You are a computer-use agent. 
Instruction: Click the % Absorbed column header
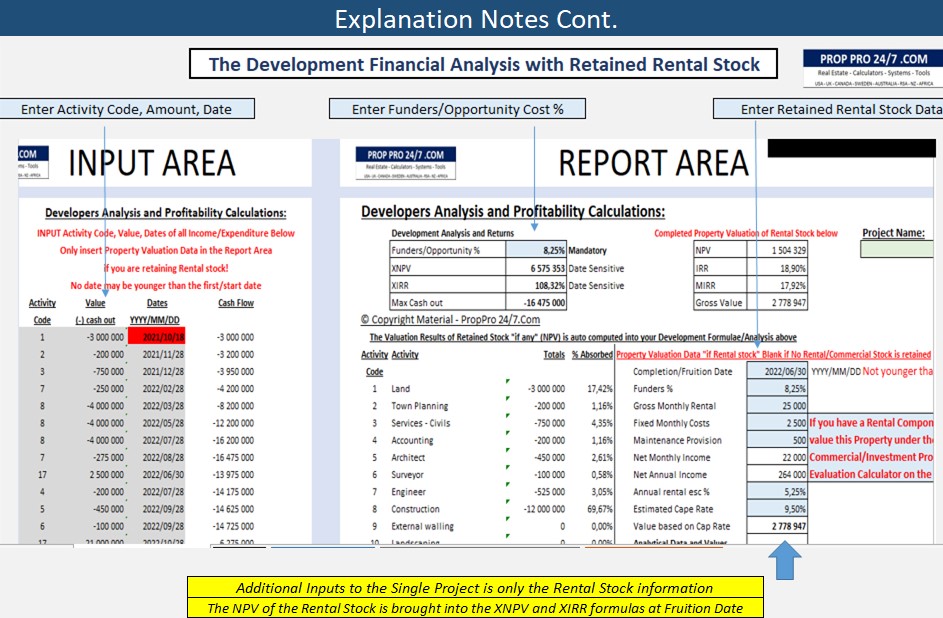click(592, 355)
